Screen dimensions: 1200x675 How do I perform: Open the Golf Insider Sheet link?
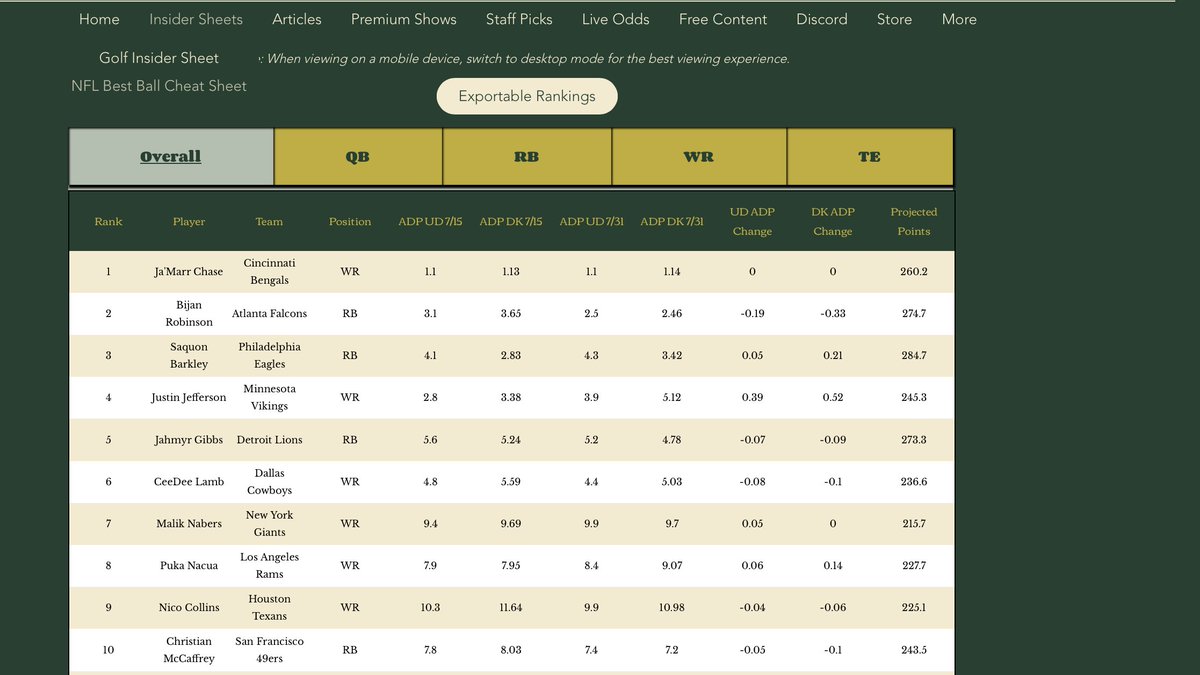[158, 57]
